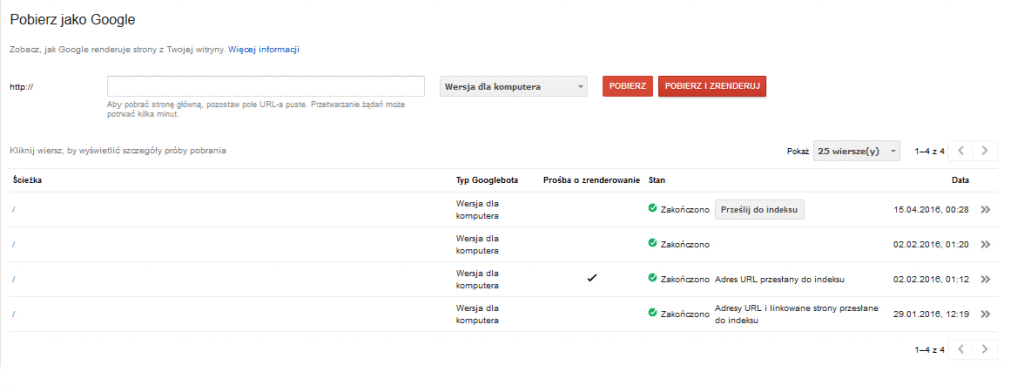Open the 25 wiersze(y) rows dropdown
This screenshot has width=1024, height=392.
coord(857,151)
